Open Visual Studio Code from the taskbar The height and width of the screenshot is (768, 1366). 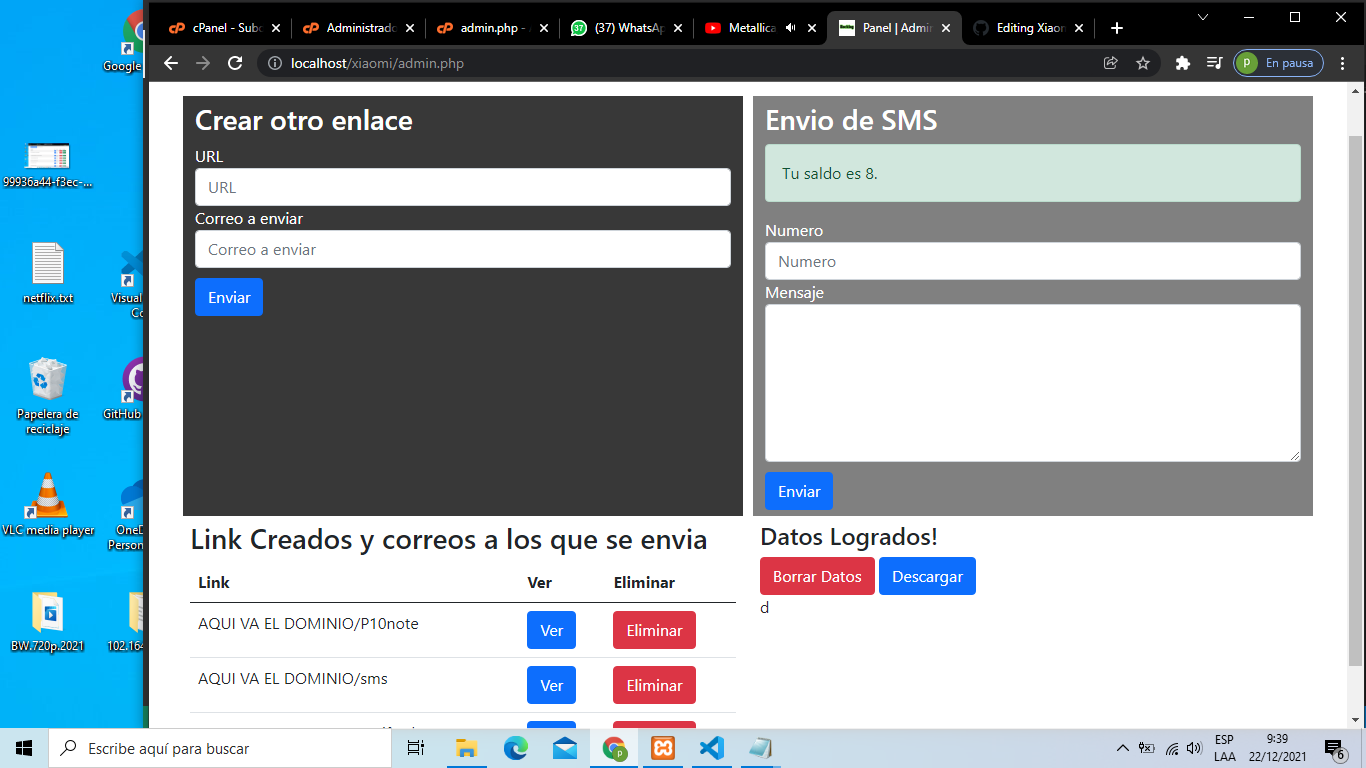(711, 747)
